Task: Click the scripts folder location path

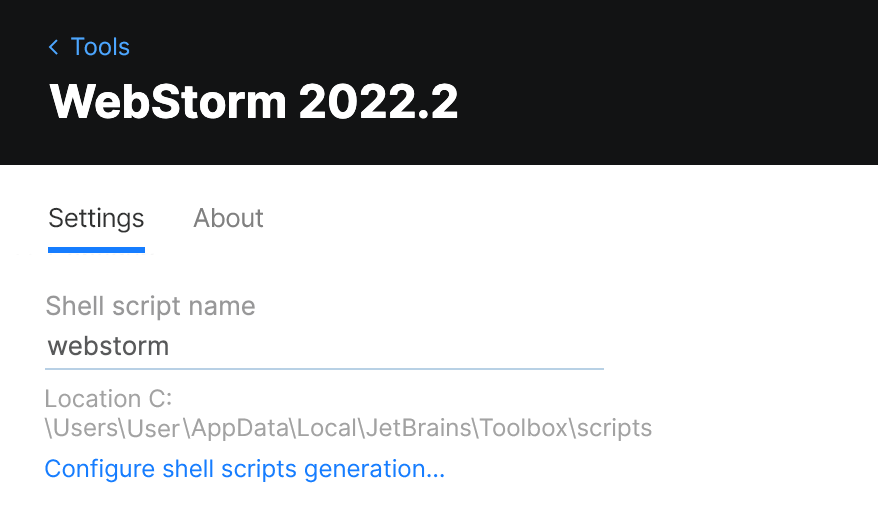Action: coord(348,428)
